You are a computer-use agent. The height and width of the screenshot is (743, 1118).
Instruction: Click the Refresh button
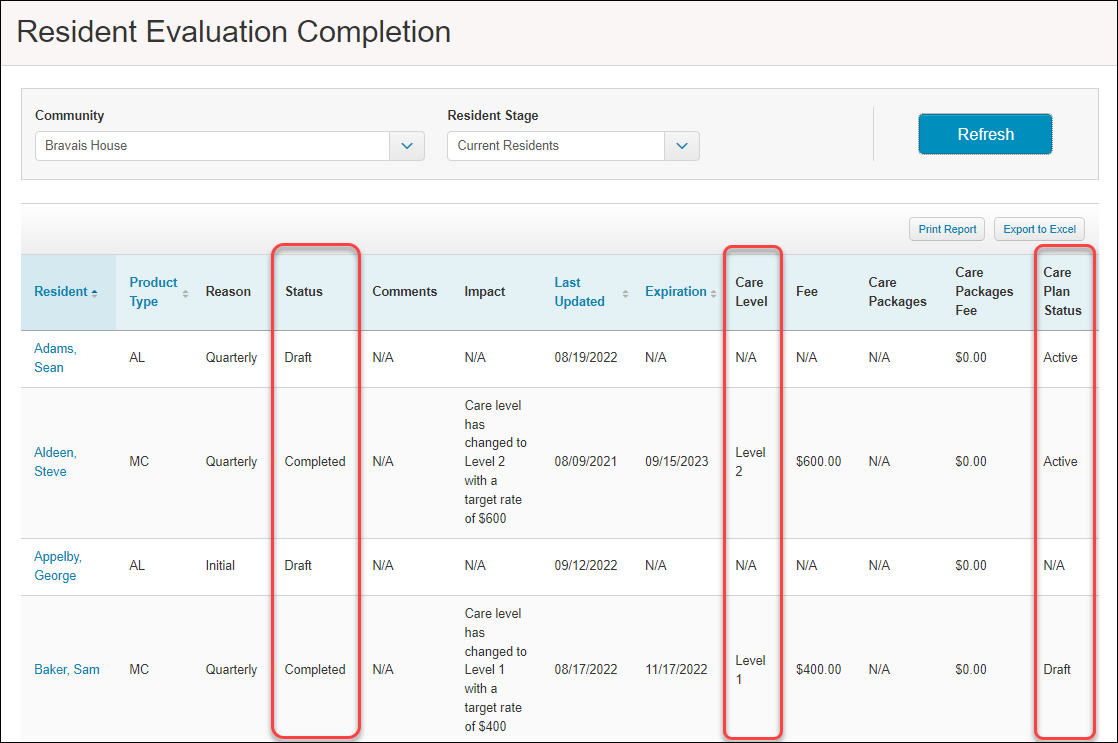(x=985, y=134)
